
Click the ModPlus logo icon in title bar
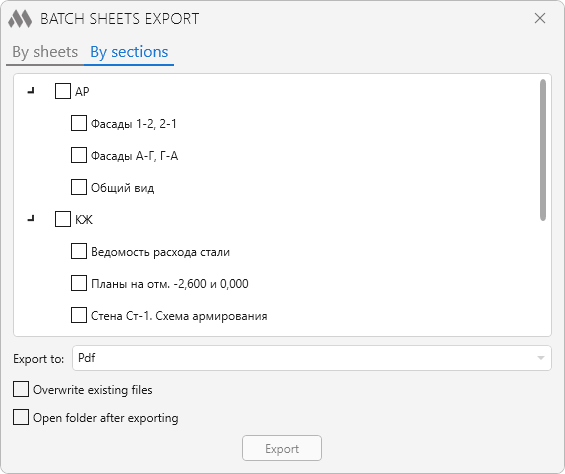(20, 19)
